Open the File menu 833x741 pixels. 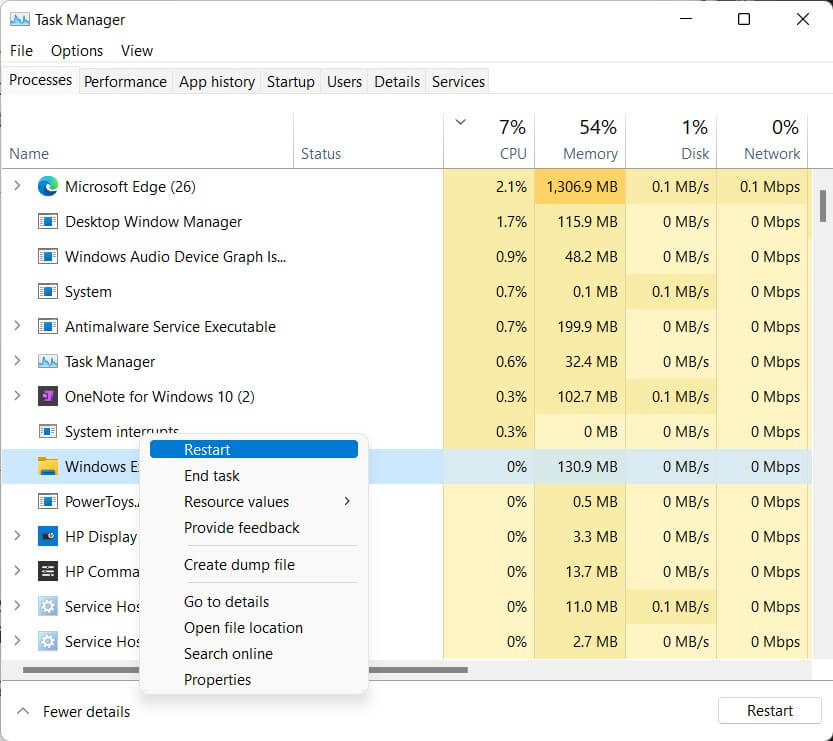pos(21,50)
